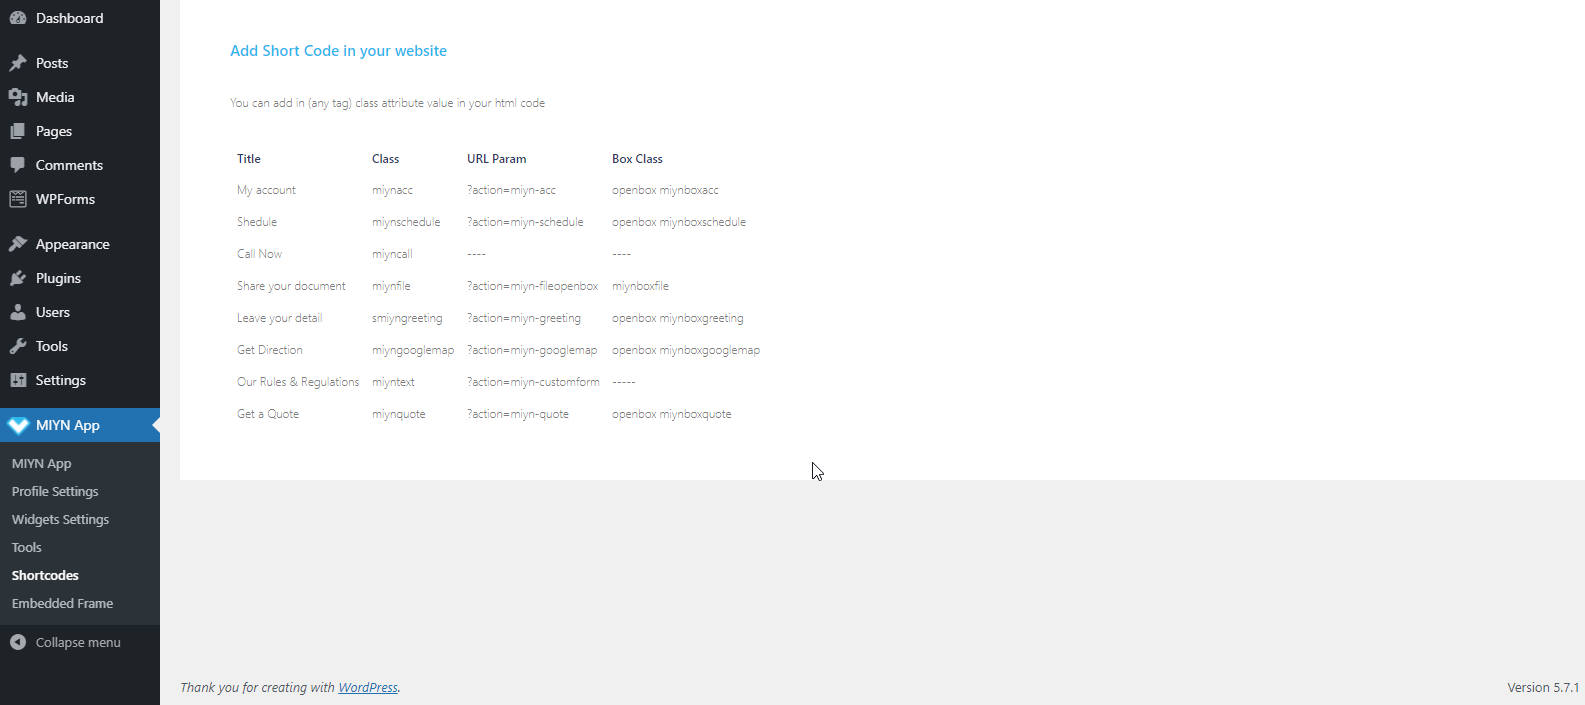
Task: Click the Plugins plug icon
Action: pos(18,278)
